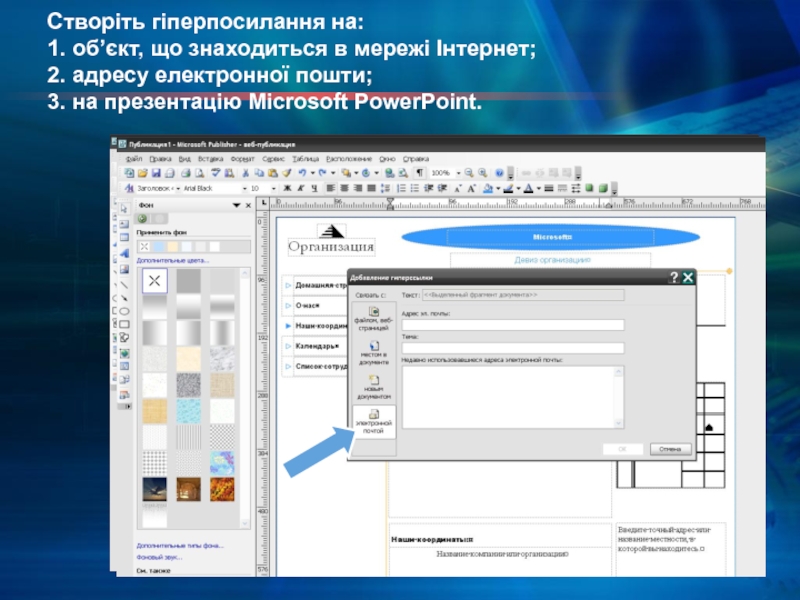Click the 3-D style green cube icon
Image resolution: width=800 pixels, height=600 pixels.
click(603, 188)
